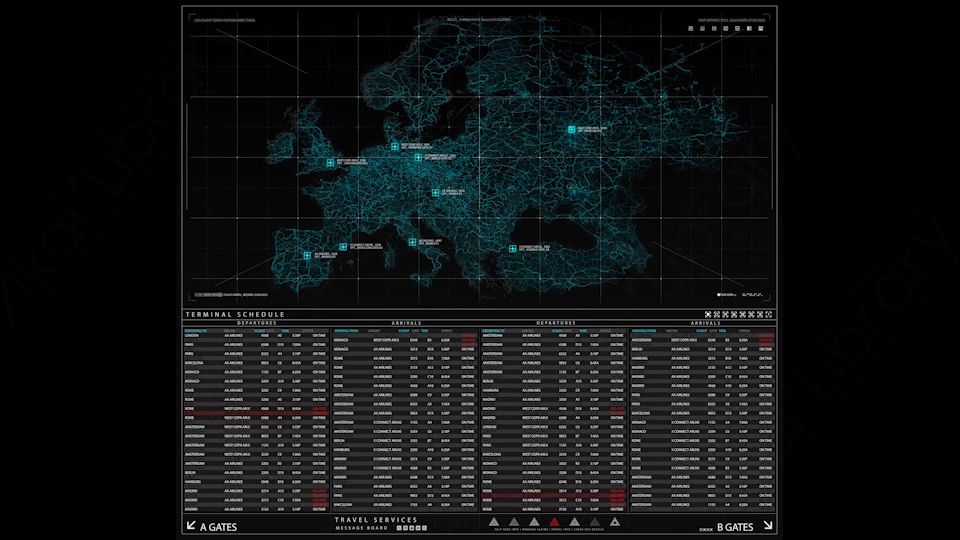This screenshot has width=960, height=540.
Task: Click the A GATES arrow icon
Action: tap(191, 525)
